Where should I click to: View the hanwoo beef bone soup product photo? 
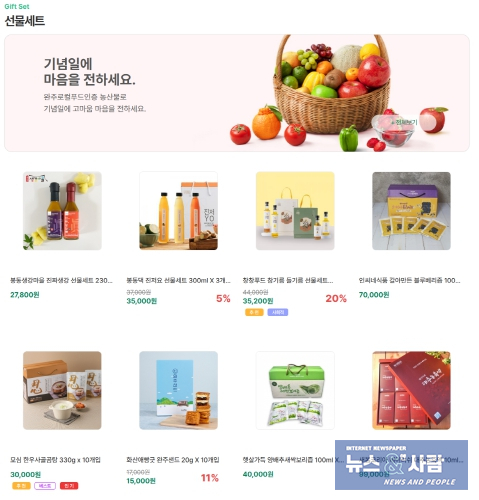coord(62,390)
